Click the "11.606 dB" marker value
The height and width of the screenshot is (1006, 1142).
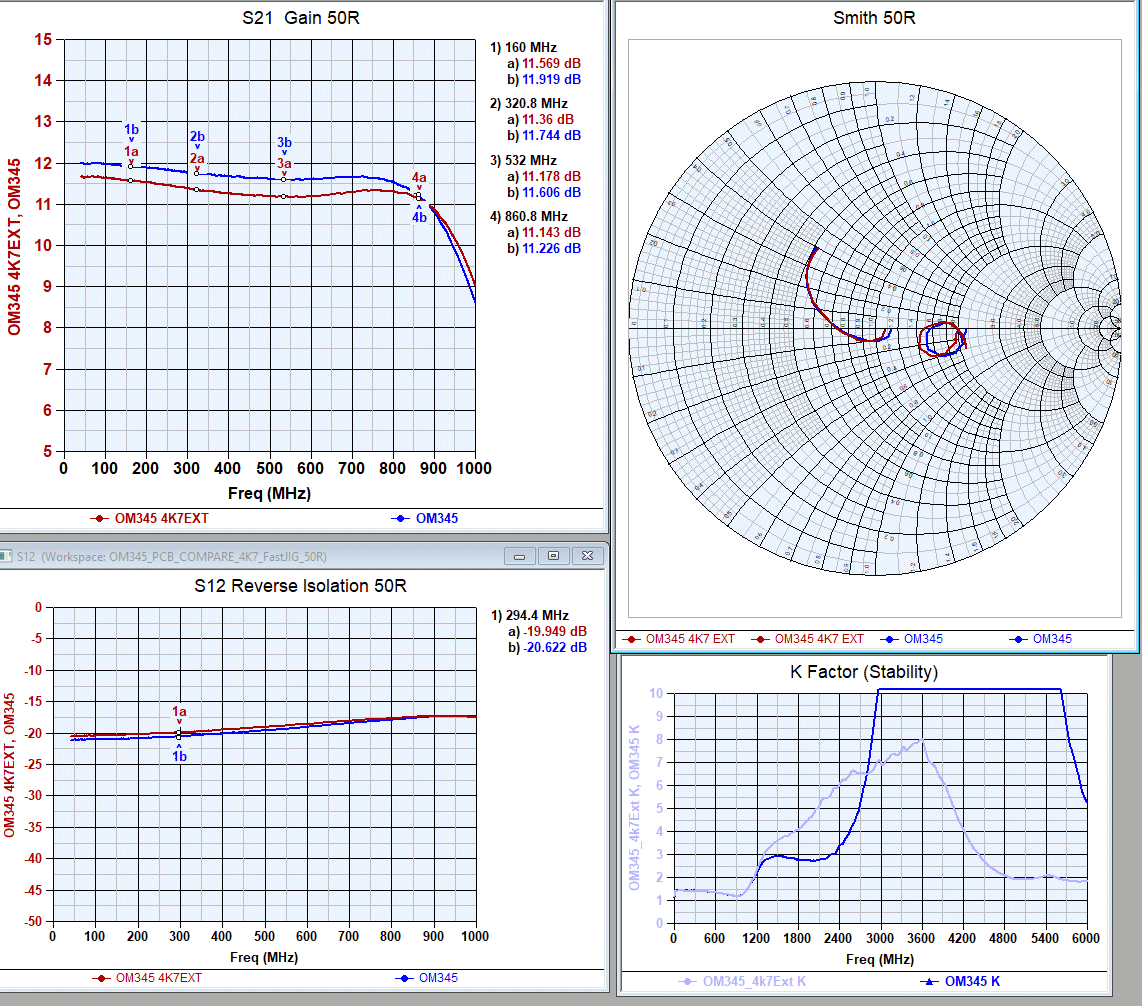(x=551, y=193)
